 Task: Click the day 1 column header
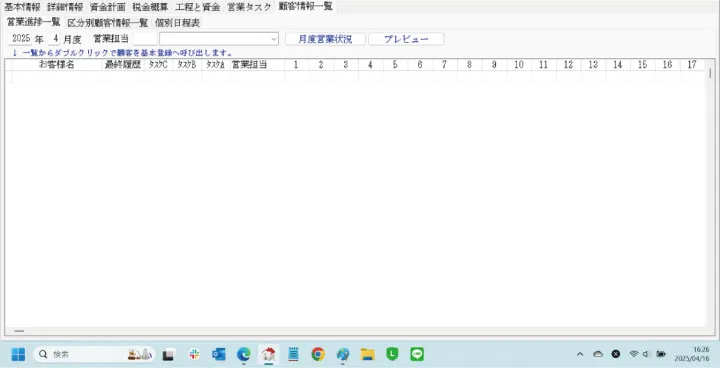click(296, 65)
